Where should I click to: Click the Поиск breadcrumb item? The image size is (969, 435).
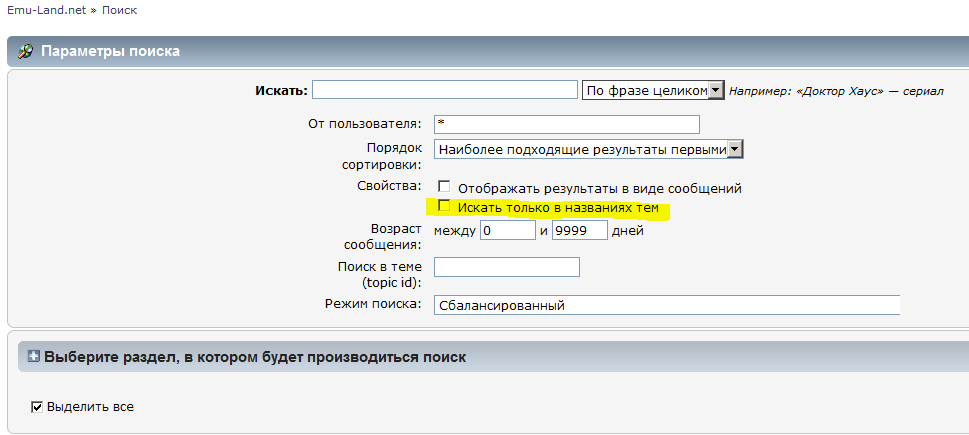(x=119, y=10)
